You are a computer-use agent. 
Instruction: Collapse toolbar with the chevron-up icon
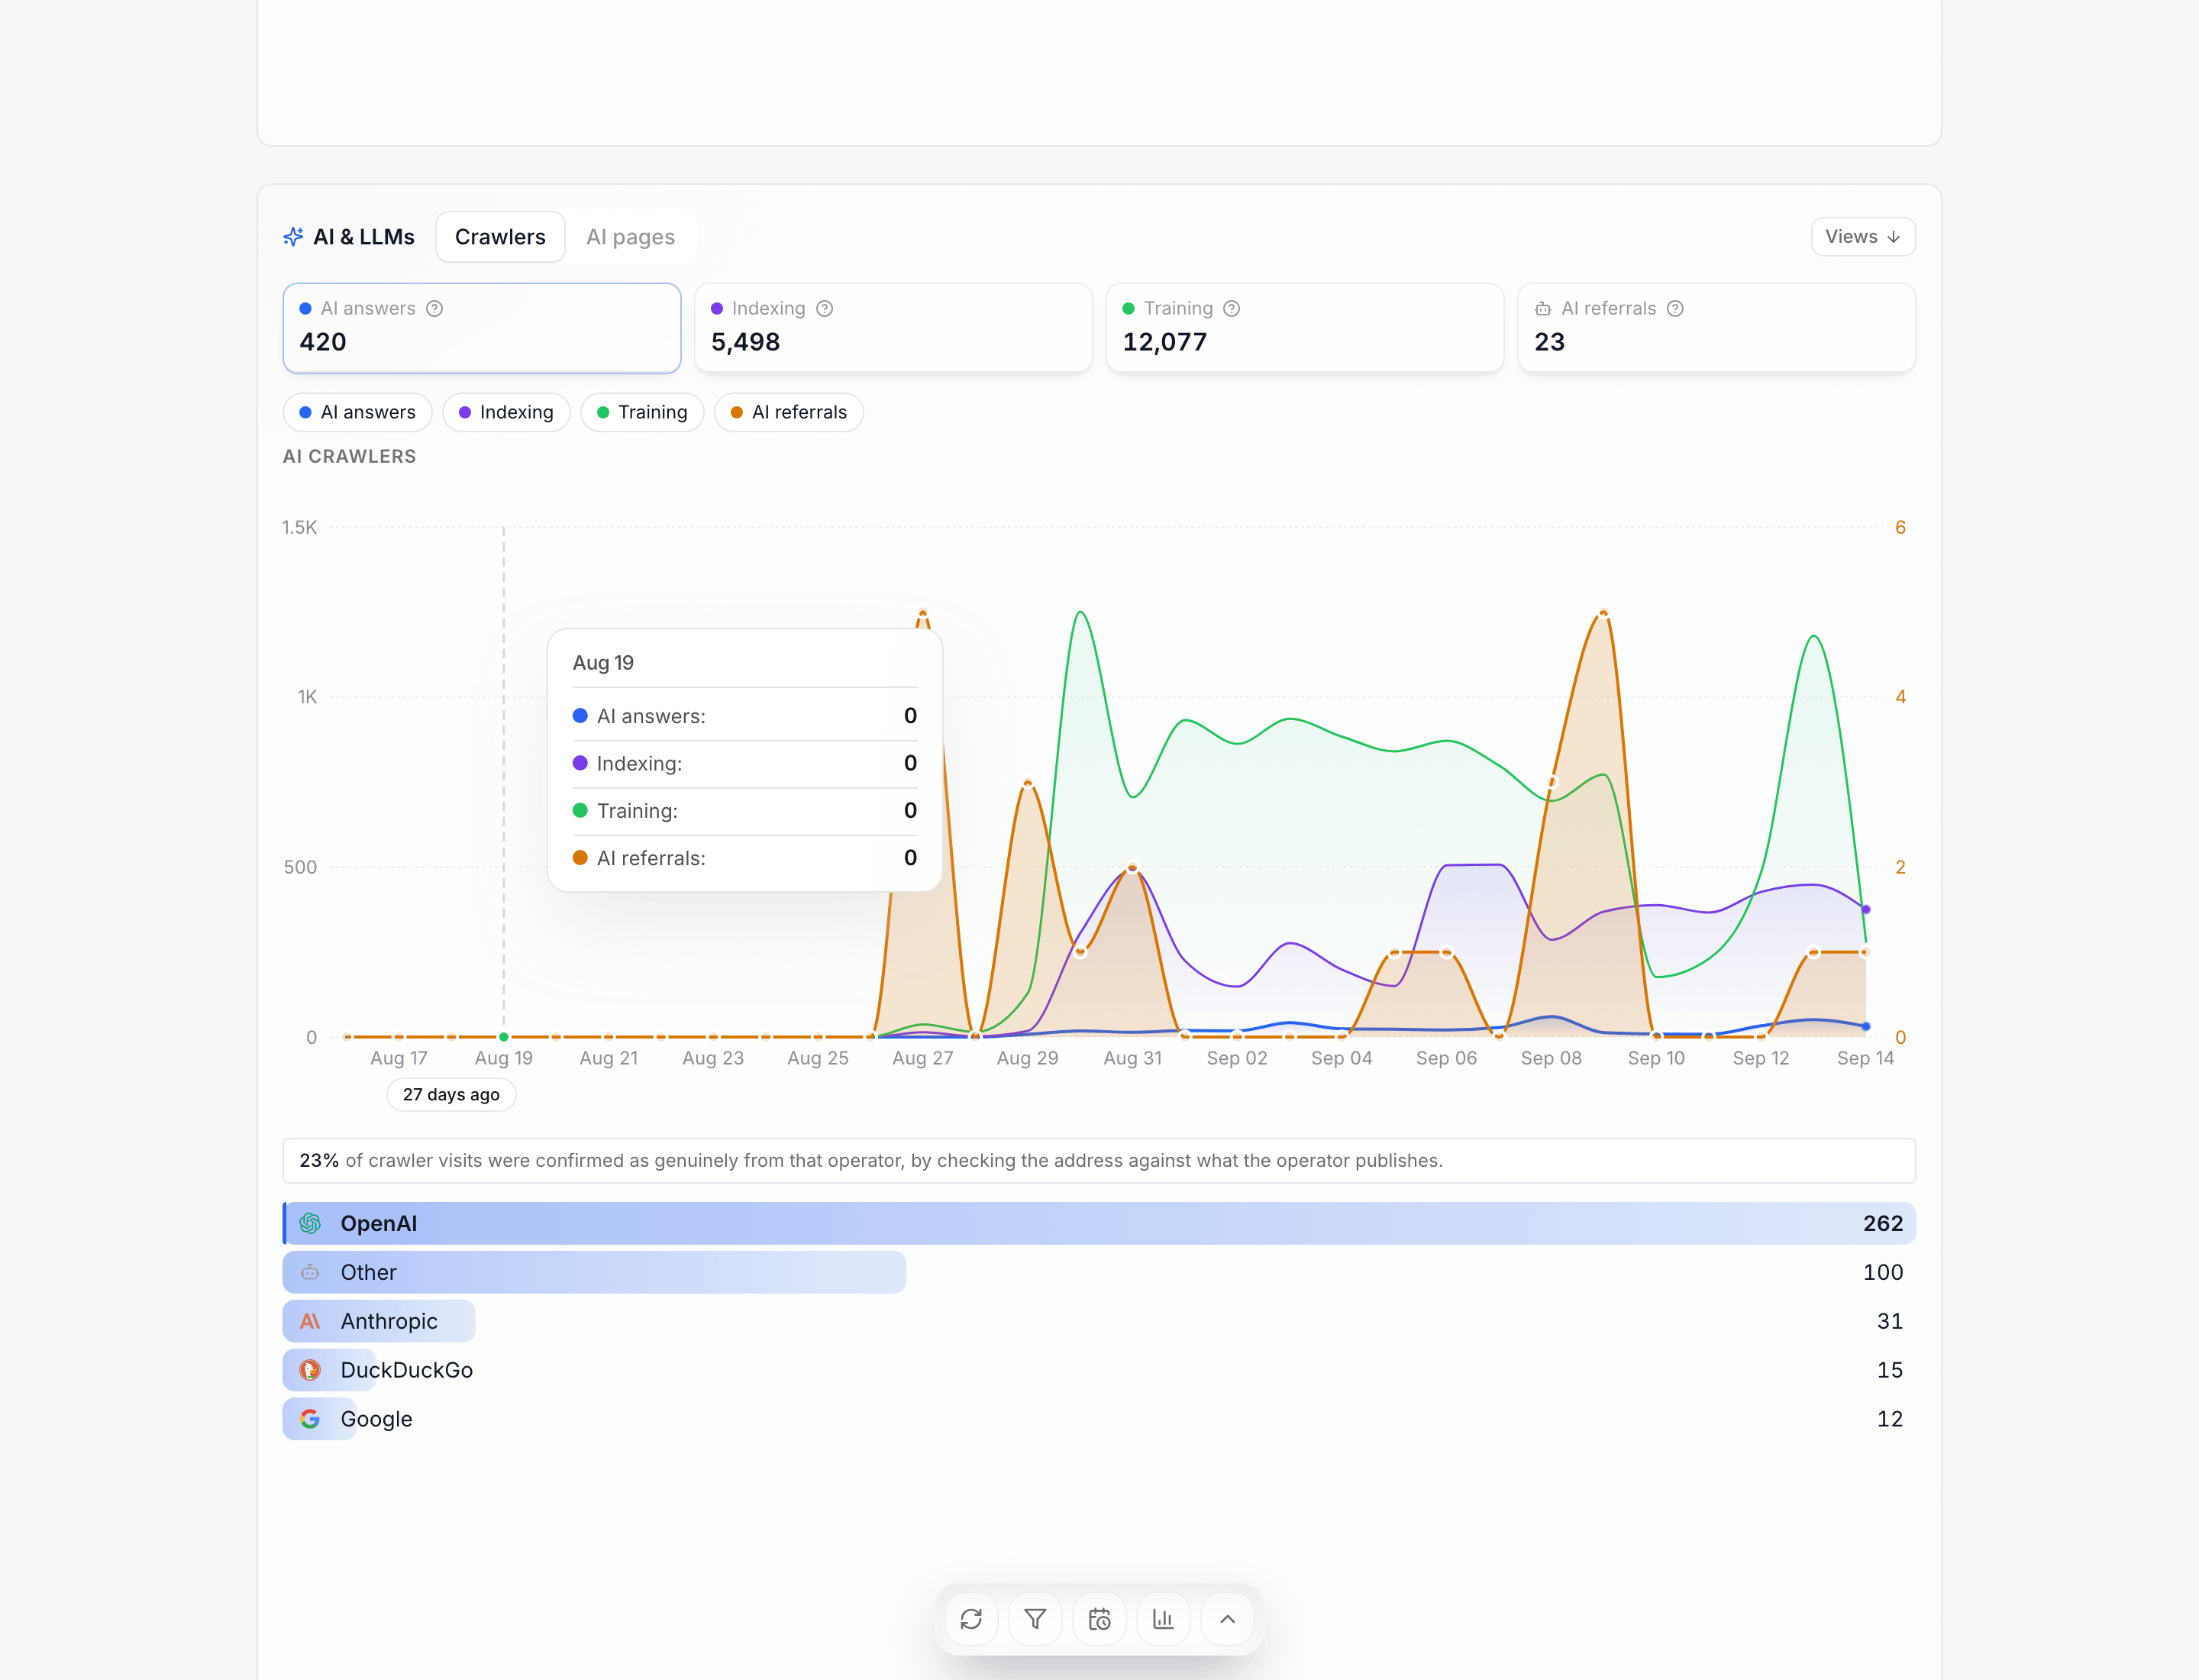tap(1227, 1619)
